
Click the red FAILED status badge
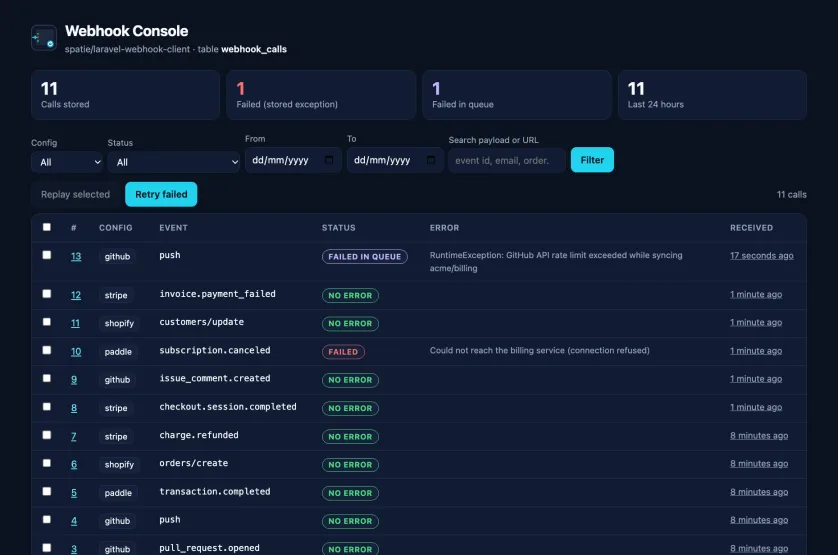(343, 352)
